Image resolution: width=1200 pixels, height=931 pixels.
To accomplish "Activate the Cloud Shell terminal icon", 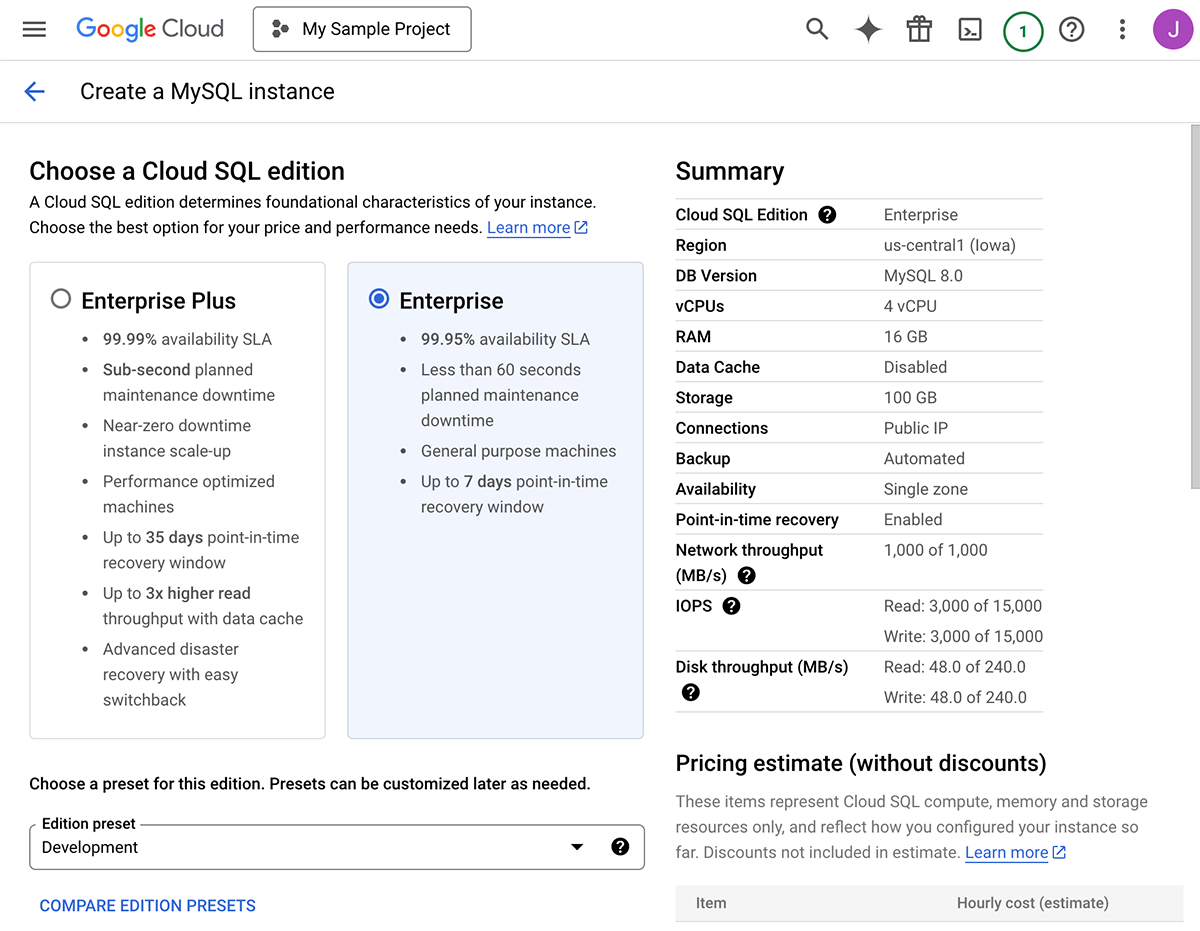I will (x=970, y=30).
